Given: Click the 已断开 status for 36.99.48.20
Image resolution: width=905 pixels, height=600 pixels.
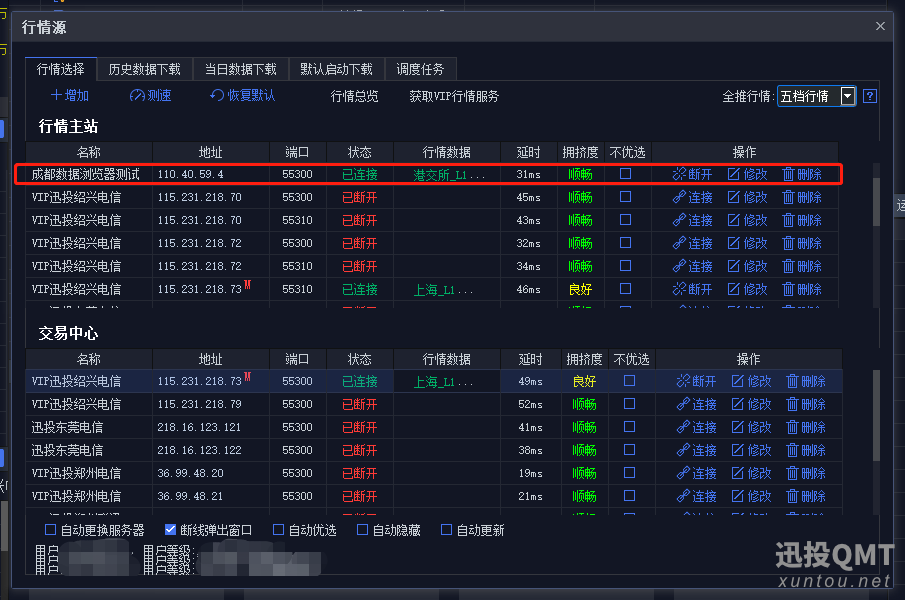Looking at the screenshot, I should pos(360,474).
